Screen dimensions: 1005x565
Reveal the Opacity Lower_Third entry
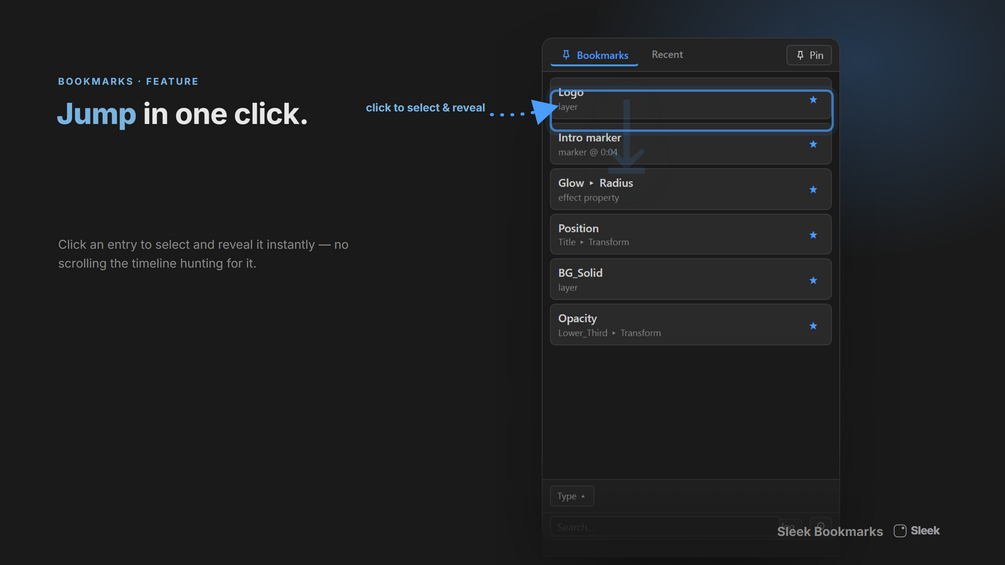691,325
